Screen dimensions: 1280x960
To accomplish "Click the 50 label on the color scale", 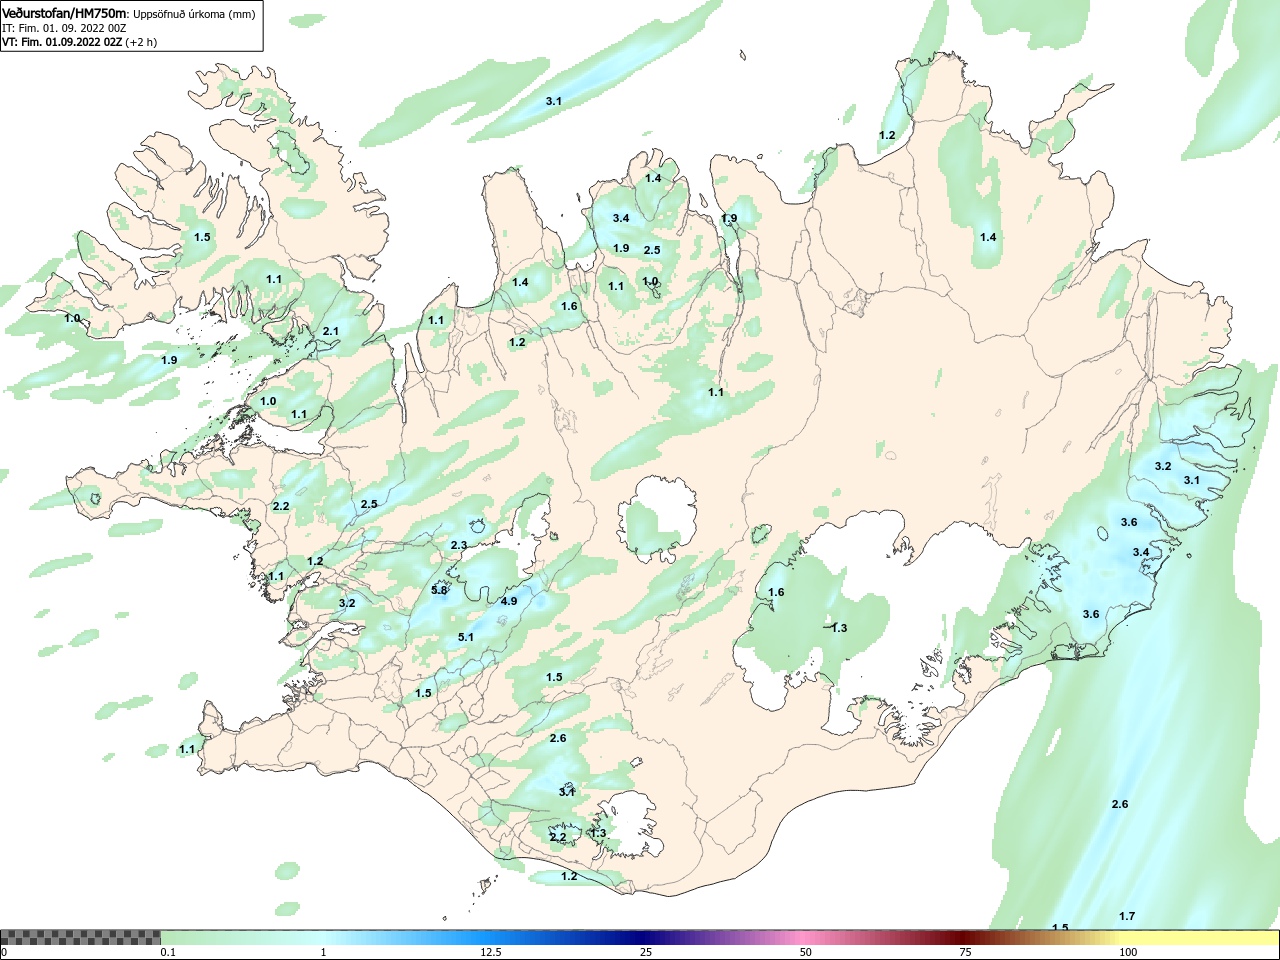I will (806, 952).
